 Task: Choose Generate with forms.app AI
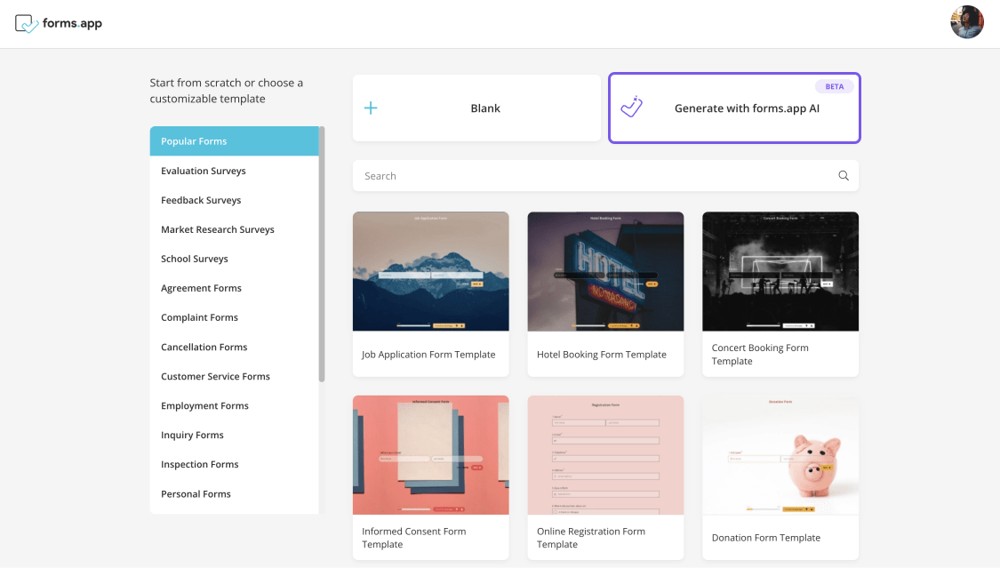[x=746, y=108]
